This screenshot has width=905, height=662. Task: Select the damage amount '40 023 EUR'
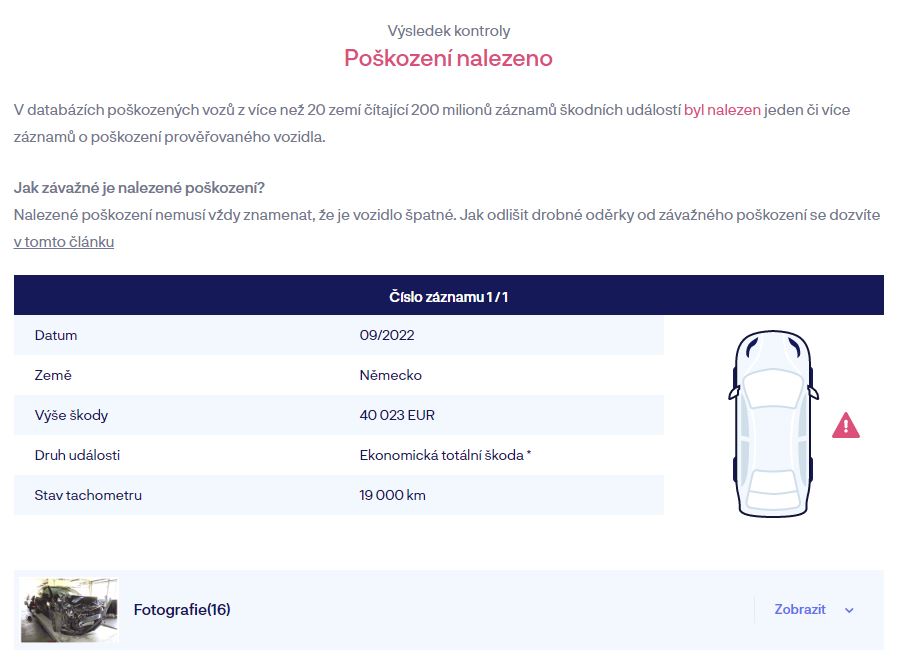coord(397,415)
